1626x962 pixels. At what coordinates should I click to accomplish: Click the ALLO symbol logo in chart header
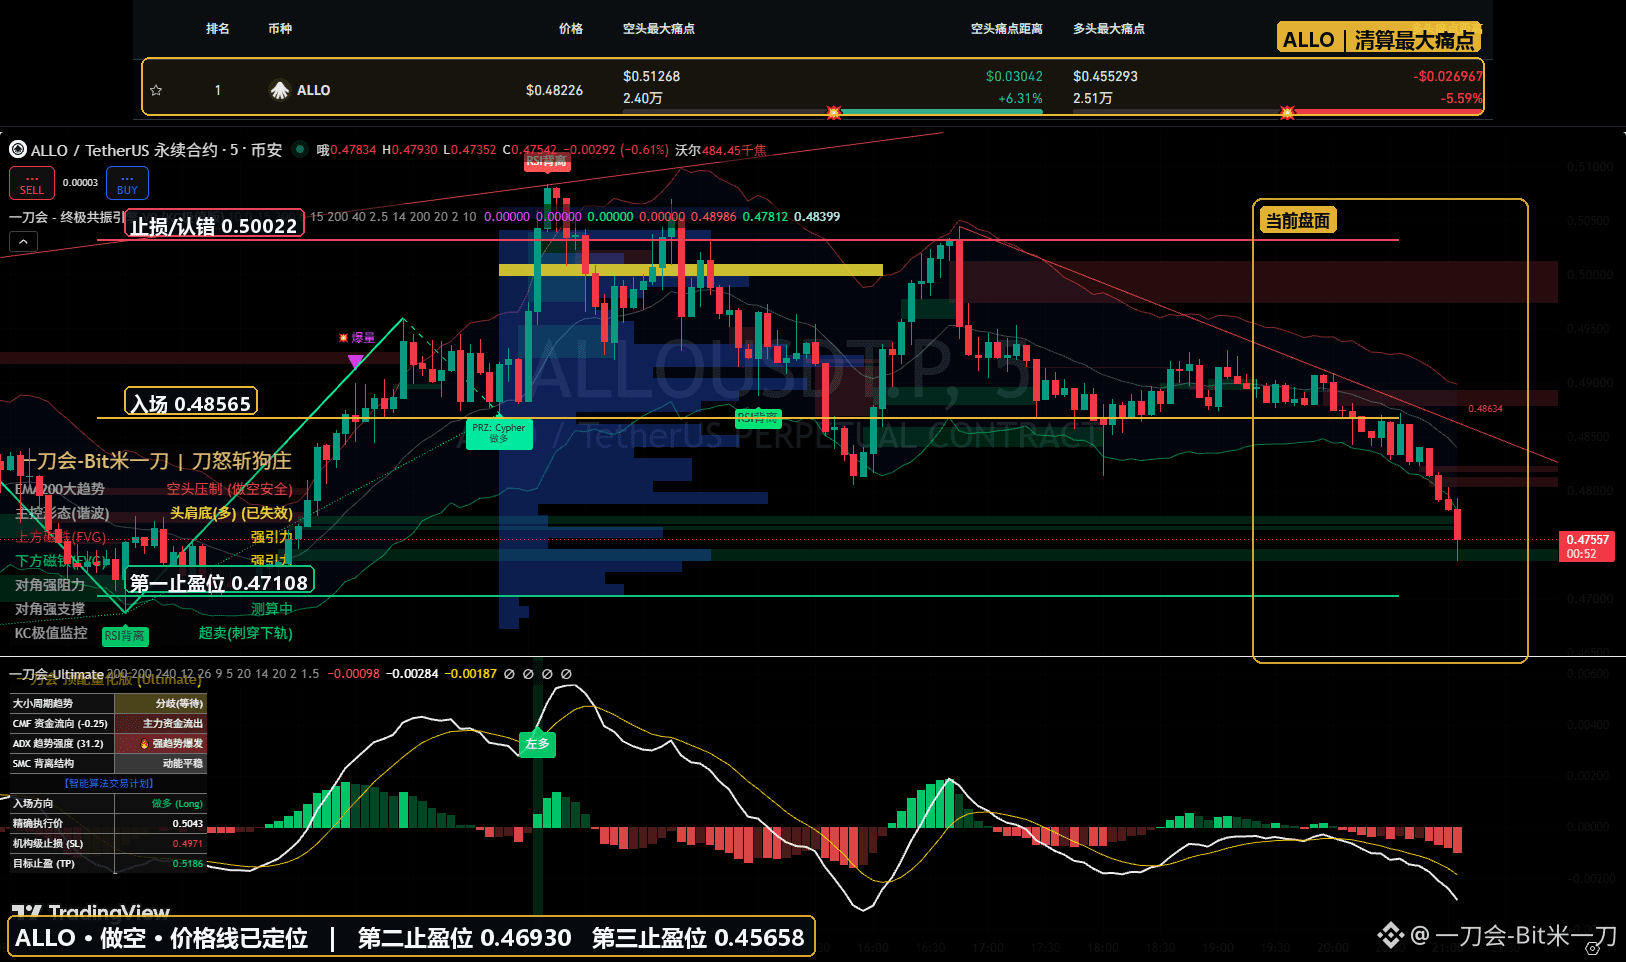(18, 150)
